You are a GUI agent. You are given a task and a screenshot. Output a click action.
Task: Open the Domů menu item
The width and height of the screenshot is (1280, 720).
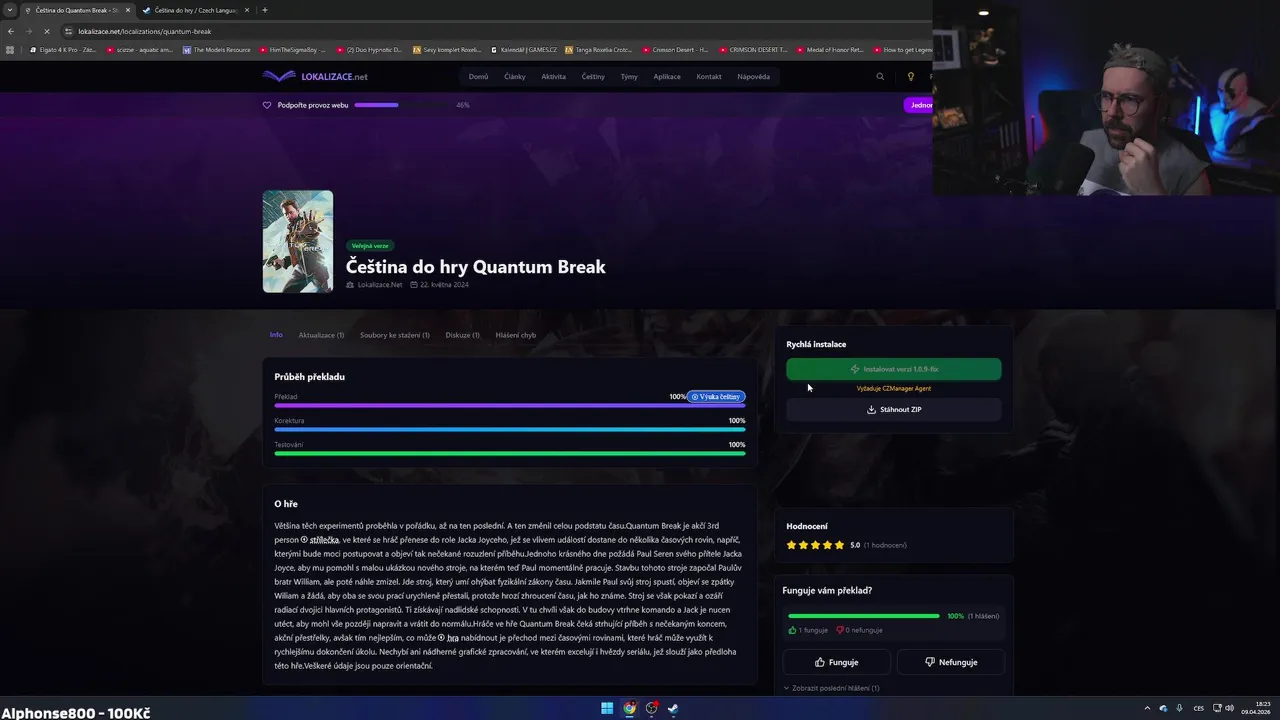(479, 76)
